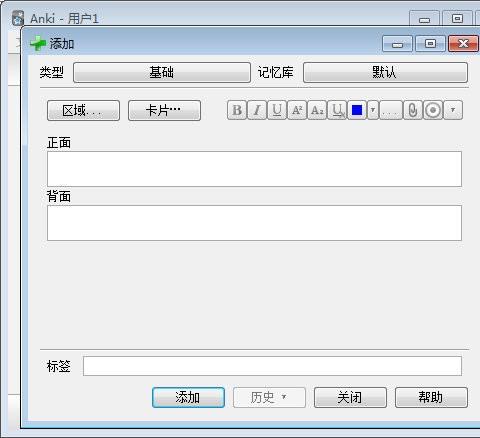480x438 pixels.
Task: Focus the 标签 tags input
Action: point(272,366)
